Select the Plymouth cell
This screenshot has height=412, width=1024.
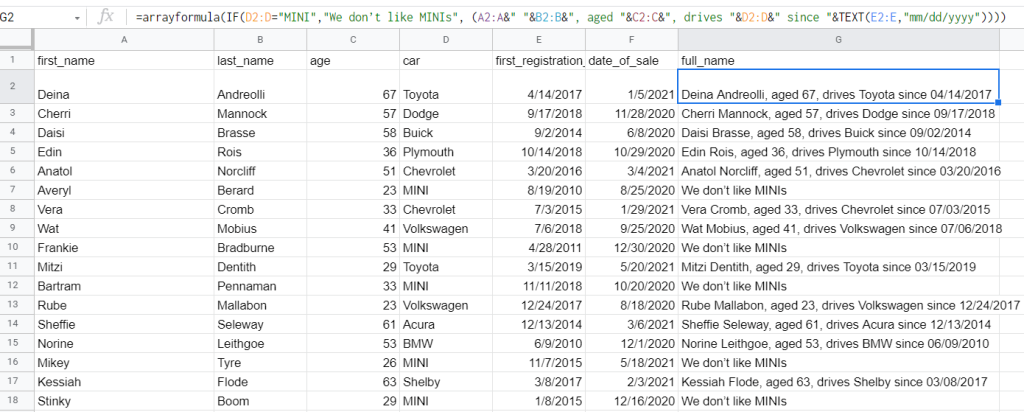tap(446, 152)
